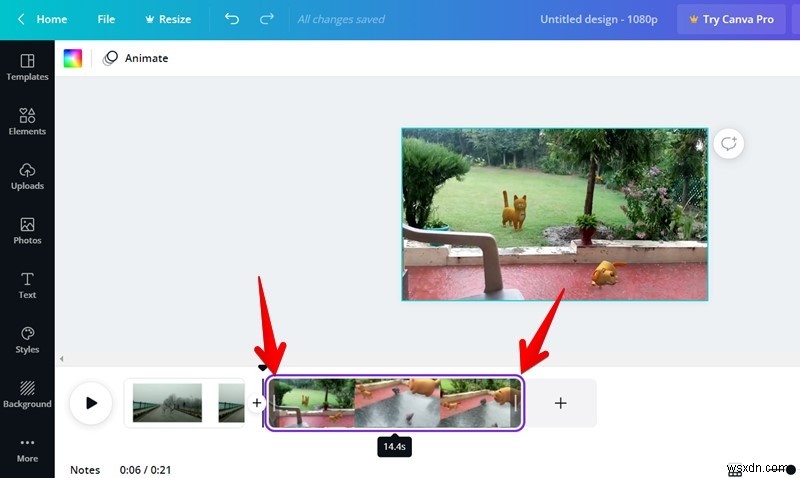Click the playhead marker on timeline
800x478 pixels.
262,368
